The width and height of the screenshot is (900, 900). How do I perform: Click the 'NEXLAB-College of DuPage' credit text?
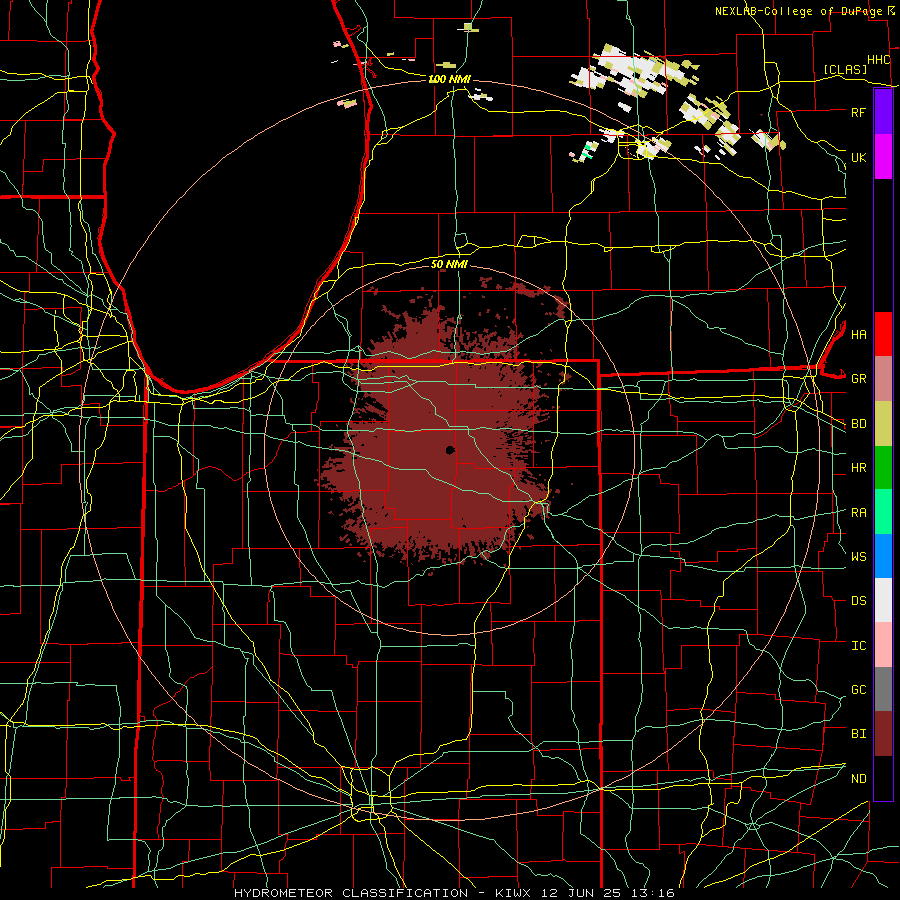(x=799, y=11)
